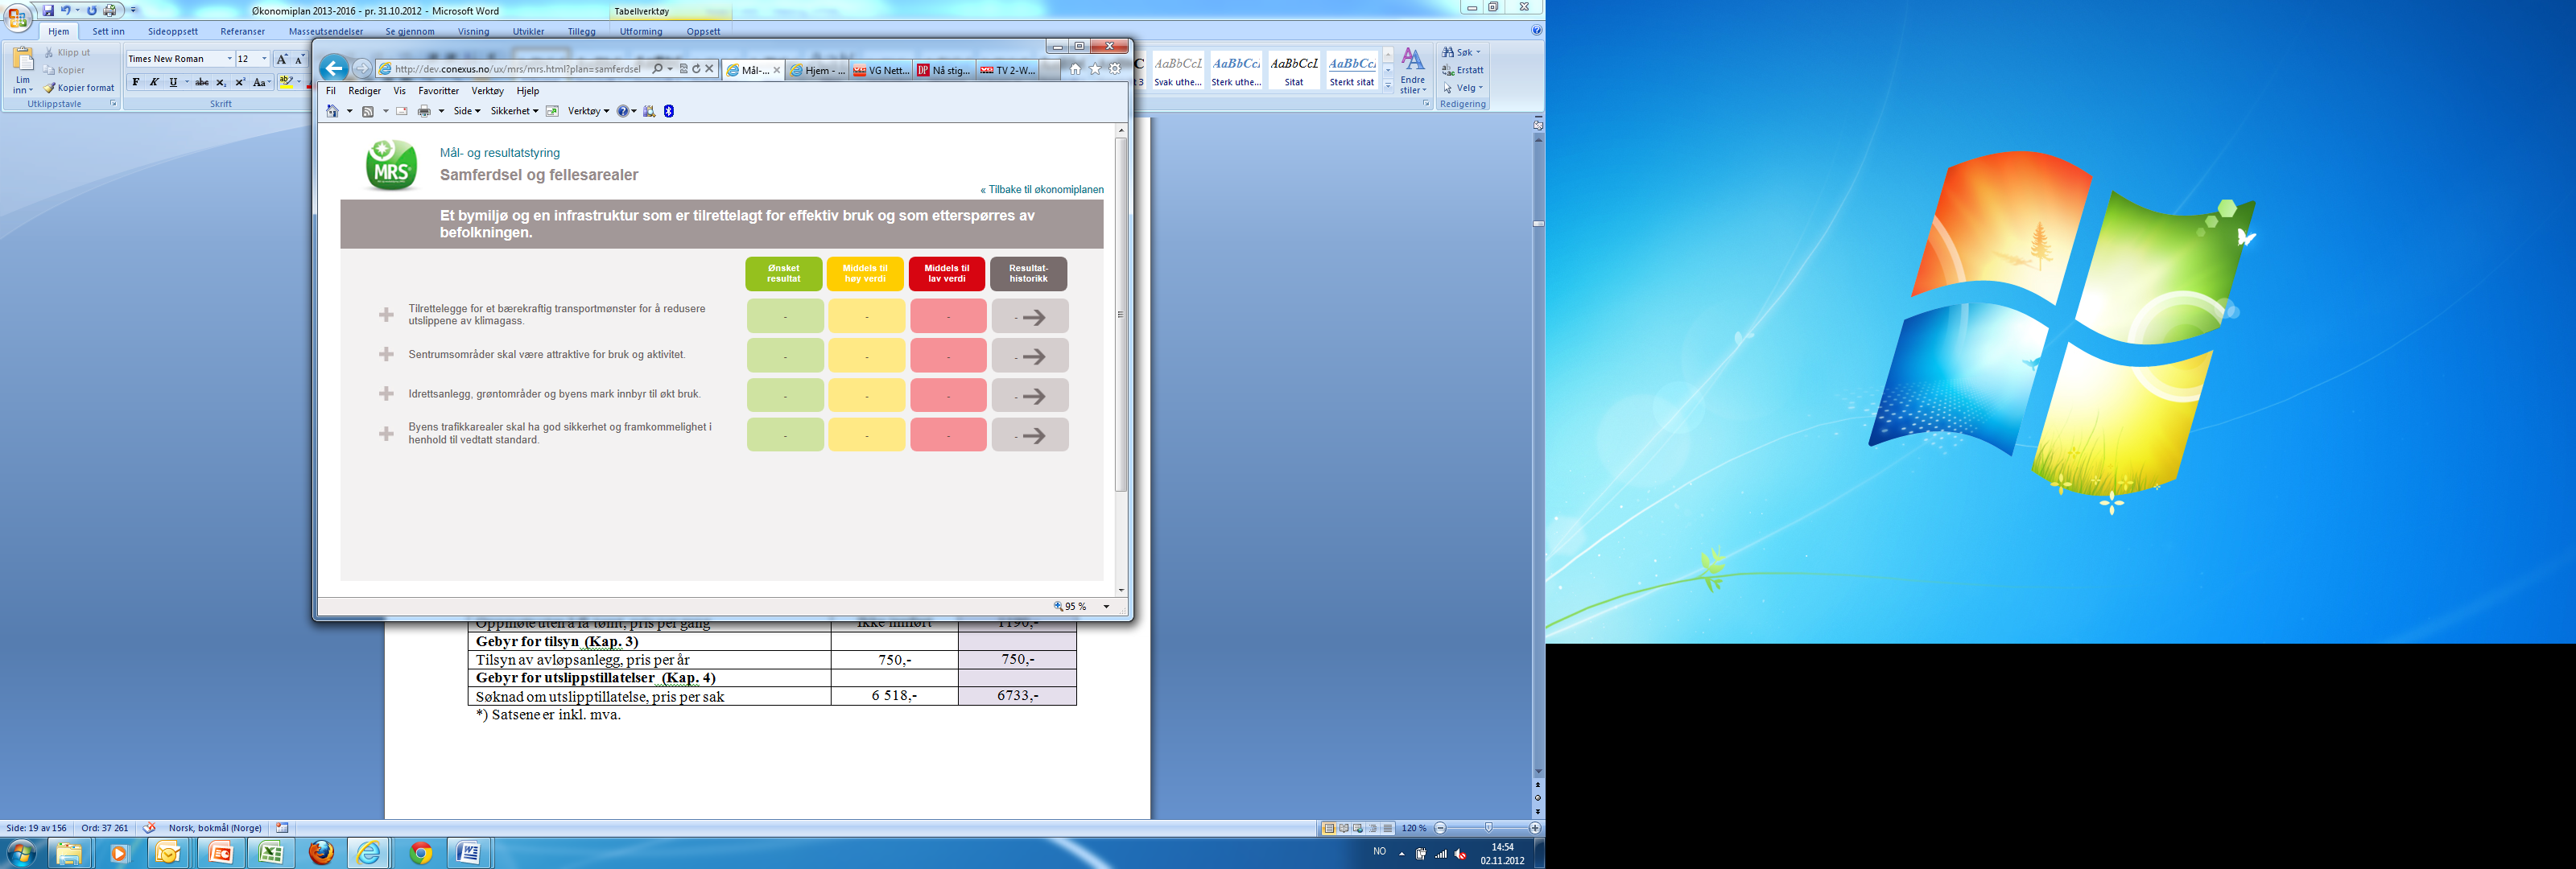Click the redo icon in Word
Image resolution: width=2576 pixels, height=869 pixels.
pyautogui.click(x=91, y=10)
